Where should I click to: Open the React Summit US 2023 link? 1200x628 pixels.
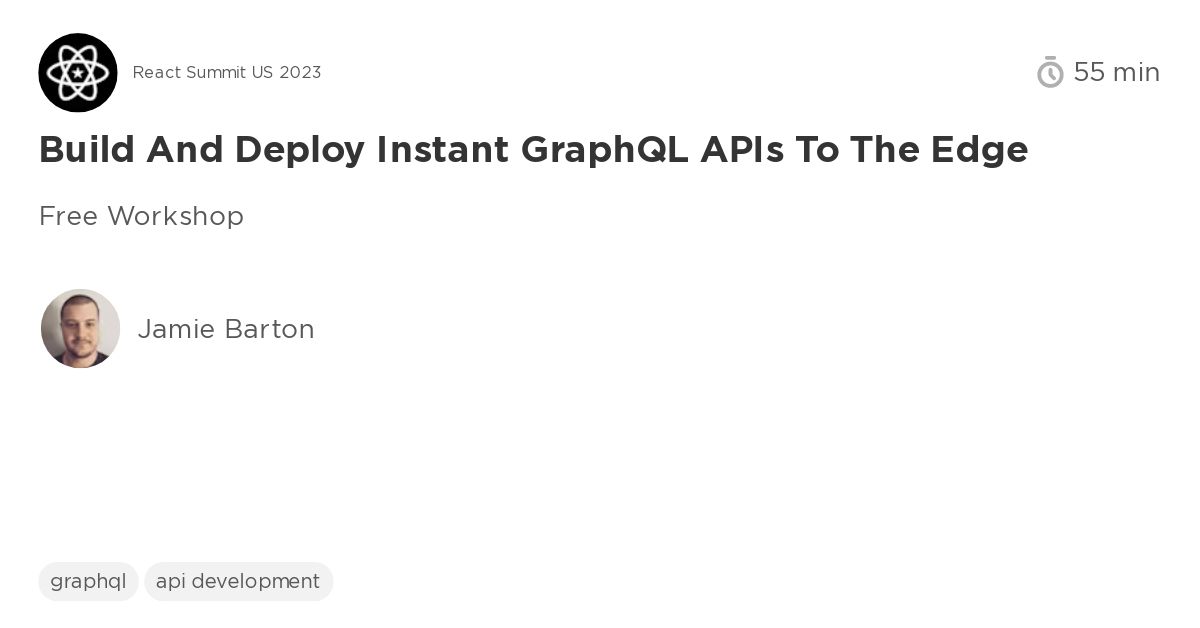(x=227, y=72)
